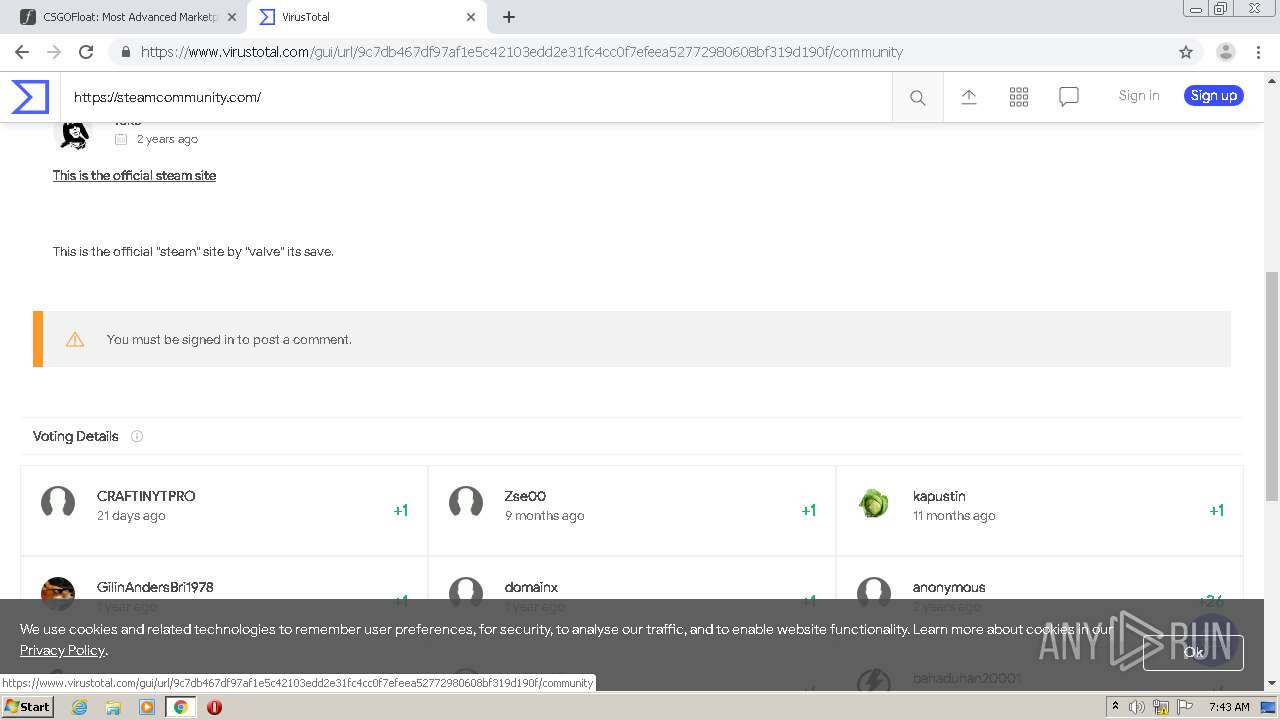Select the VirusTotal tab

[x=365, y=17]
